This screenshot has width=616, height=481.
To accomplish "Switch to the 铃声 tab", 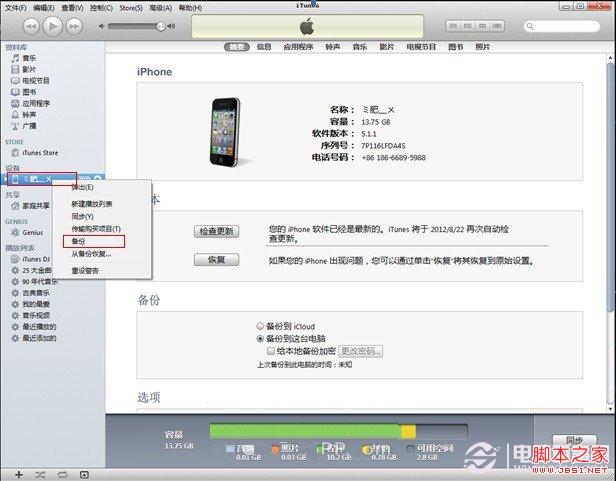I will coord(332,47).
